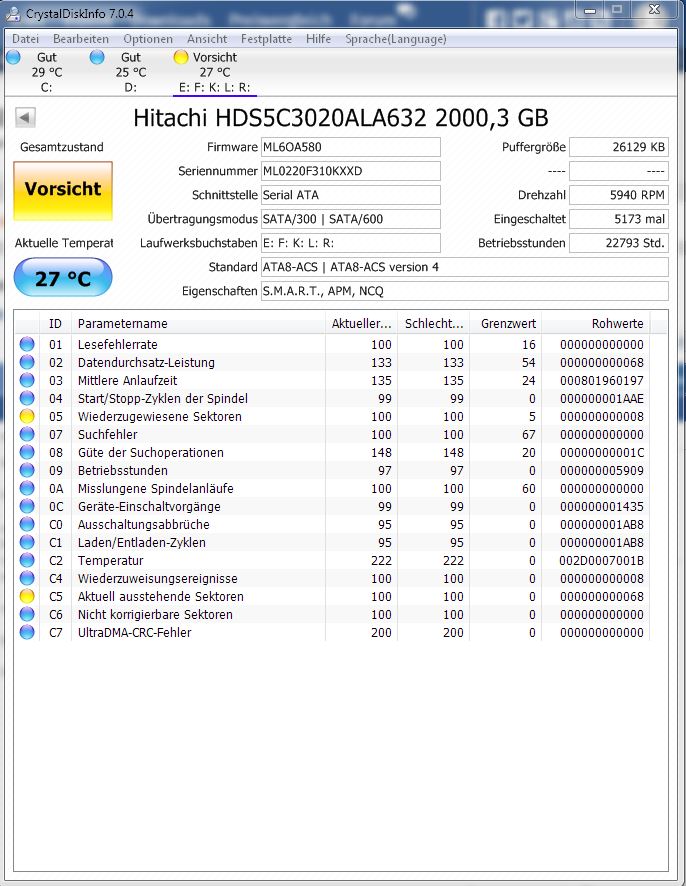Click the Übertragungsmodus field SATA/300 | SATA/600

point(350,219)
